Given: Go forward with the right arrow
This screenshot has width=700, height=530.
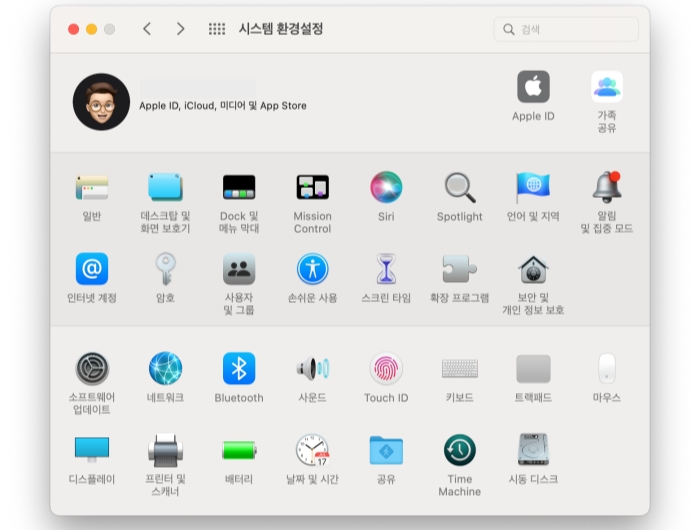Looking at the screenshot, I should (180, 29).
